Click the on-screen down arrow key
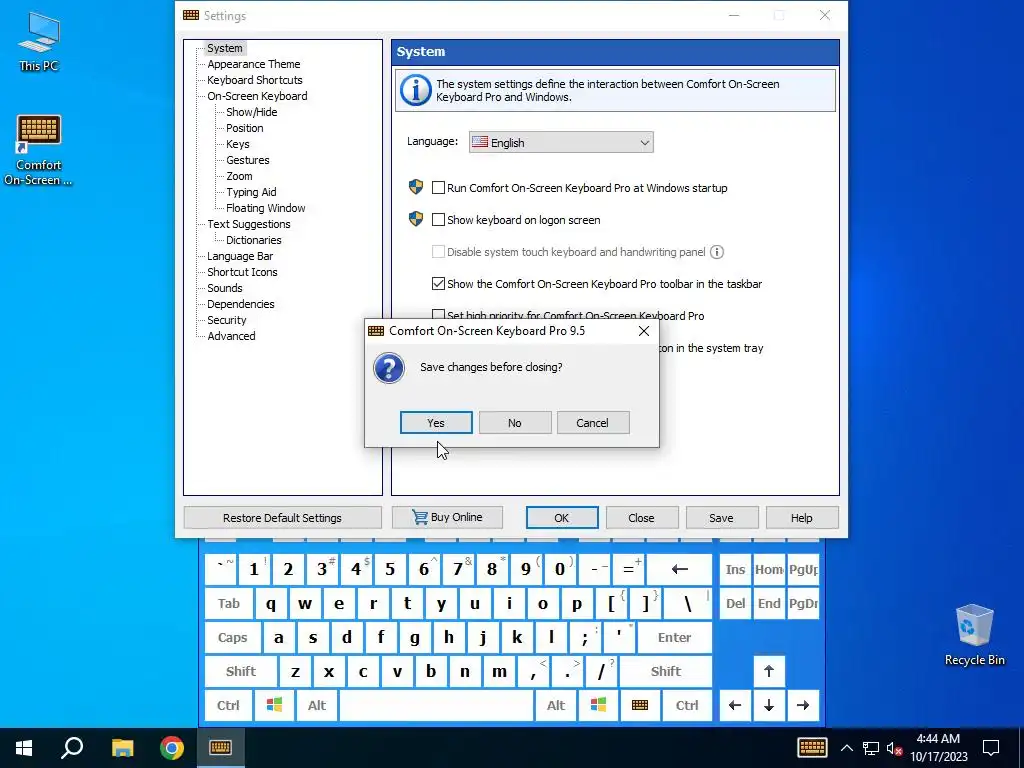 pos(769,705)
